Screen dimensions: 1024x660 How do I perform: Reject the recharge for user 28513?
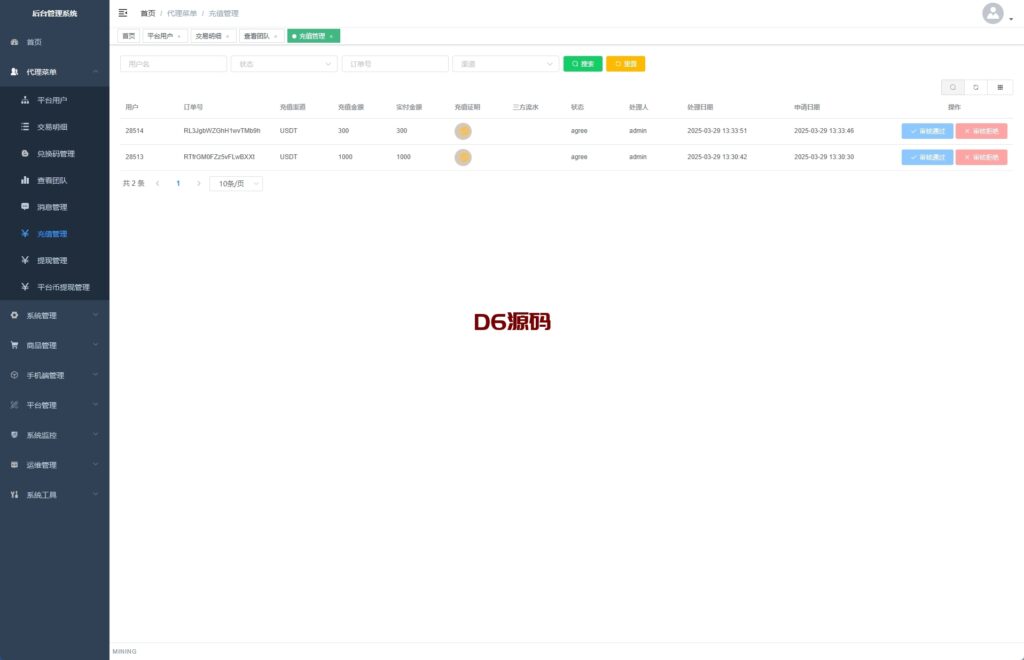(982, 157)
